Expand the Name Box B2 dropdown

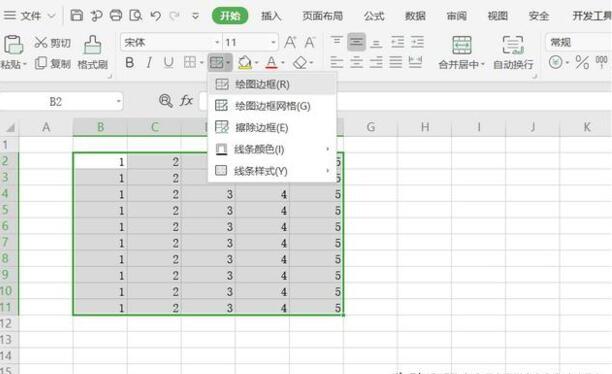click(x=118, y=102)
